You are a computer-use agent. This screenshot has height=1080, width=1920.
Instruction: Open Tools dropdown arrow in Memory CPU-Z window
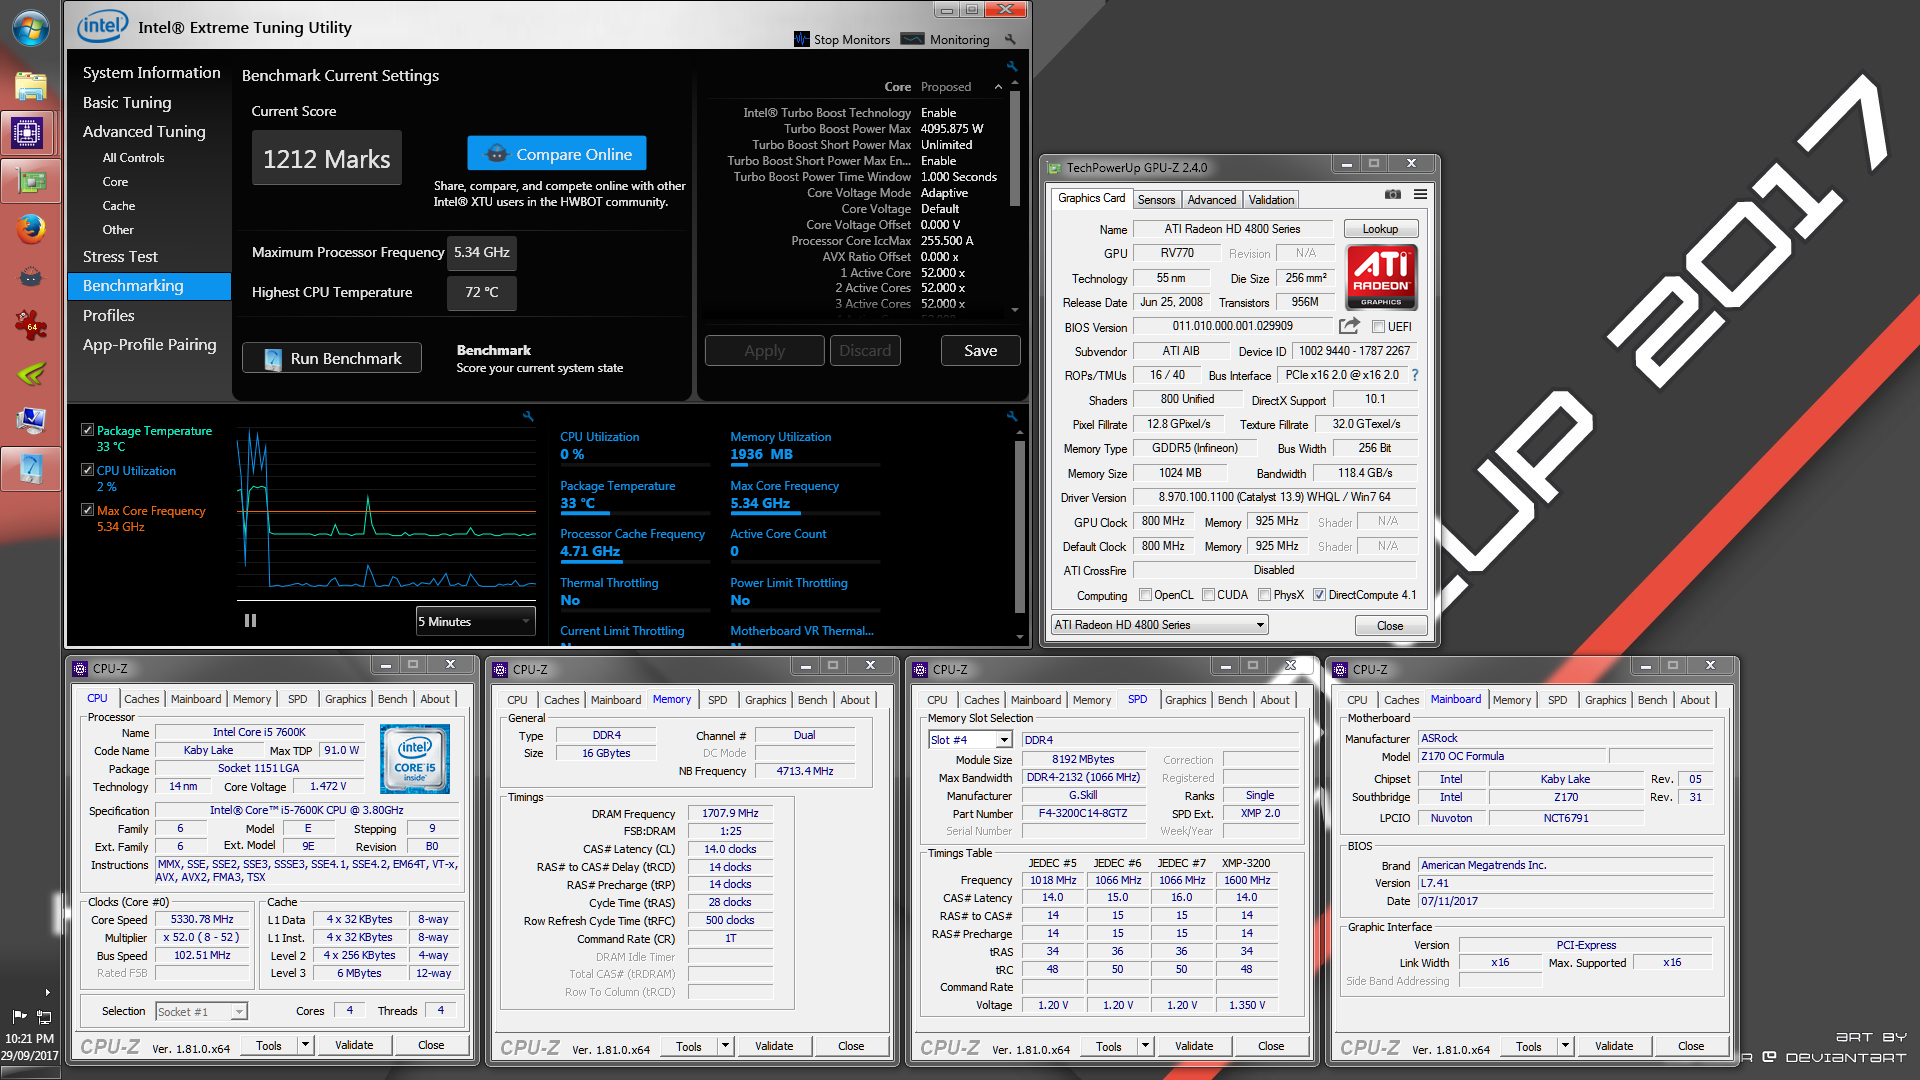pyautogui.click(x=726, y=1046)
